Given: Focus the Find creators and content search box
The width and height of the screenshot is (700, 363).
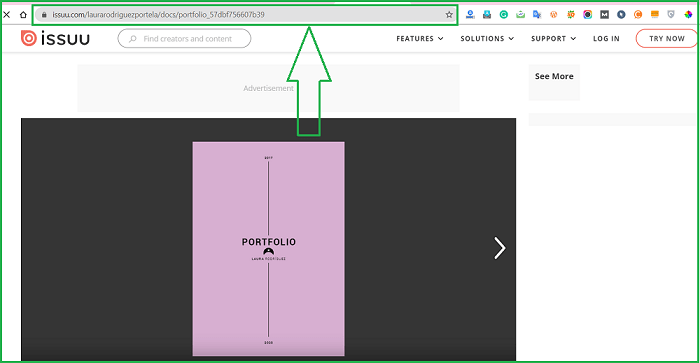Looking at the screenshot, I should 184,38.
